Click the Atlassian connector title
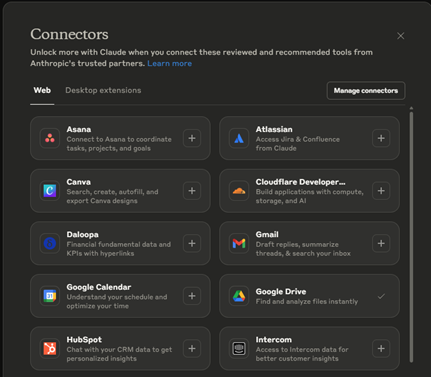 click(274, 129)
